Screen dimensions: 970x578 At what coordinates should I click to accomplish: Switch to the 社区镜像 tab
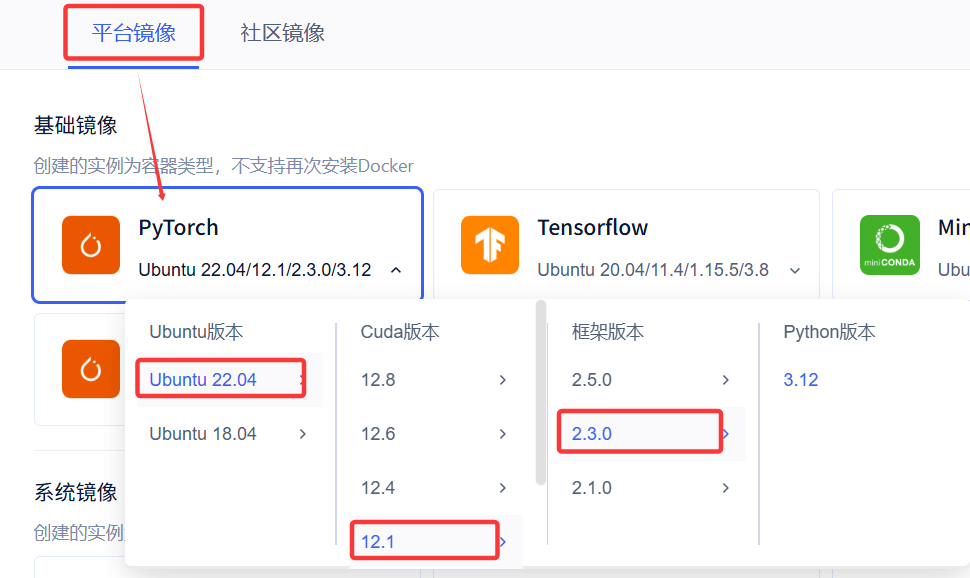click(282, 33)
